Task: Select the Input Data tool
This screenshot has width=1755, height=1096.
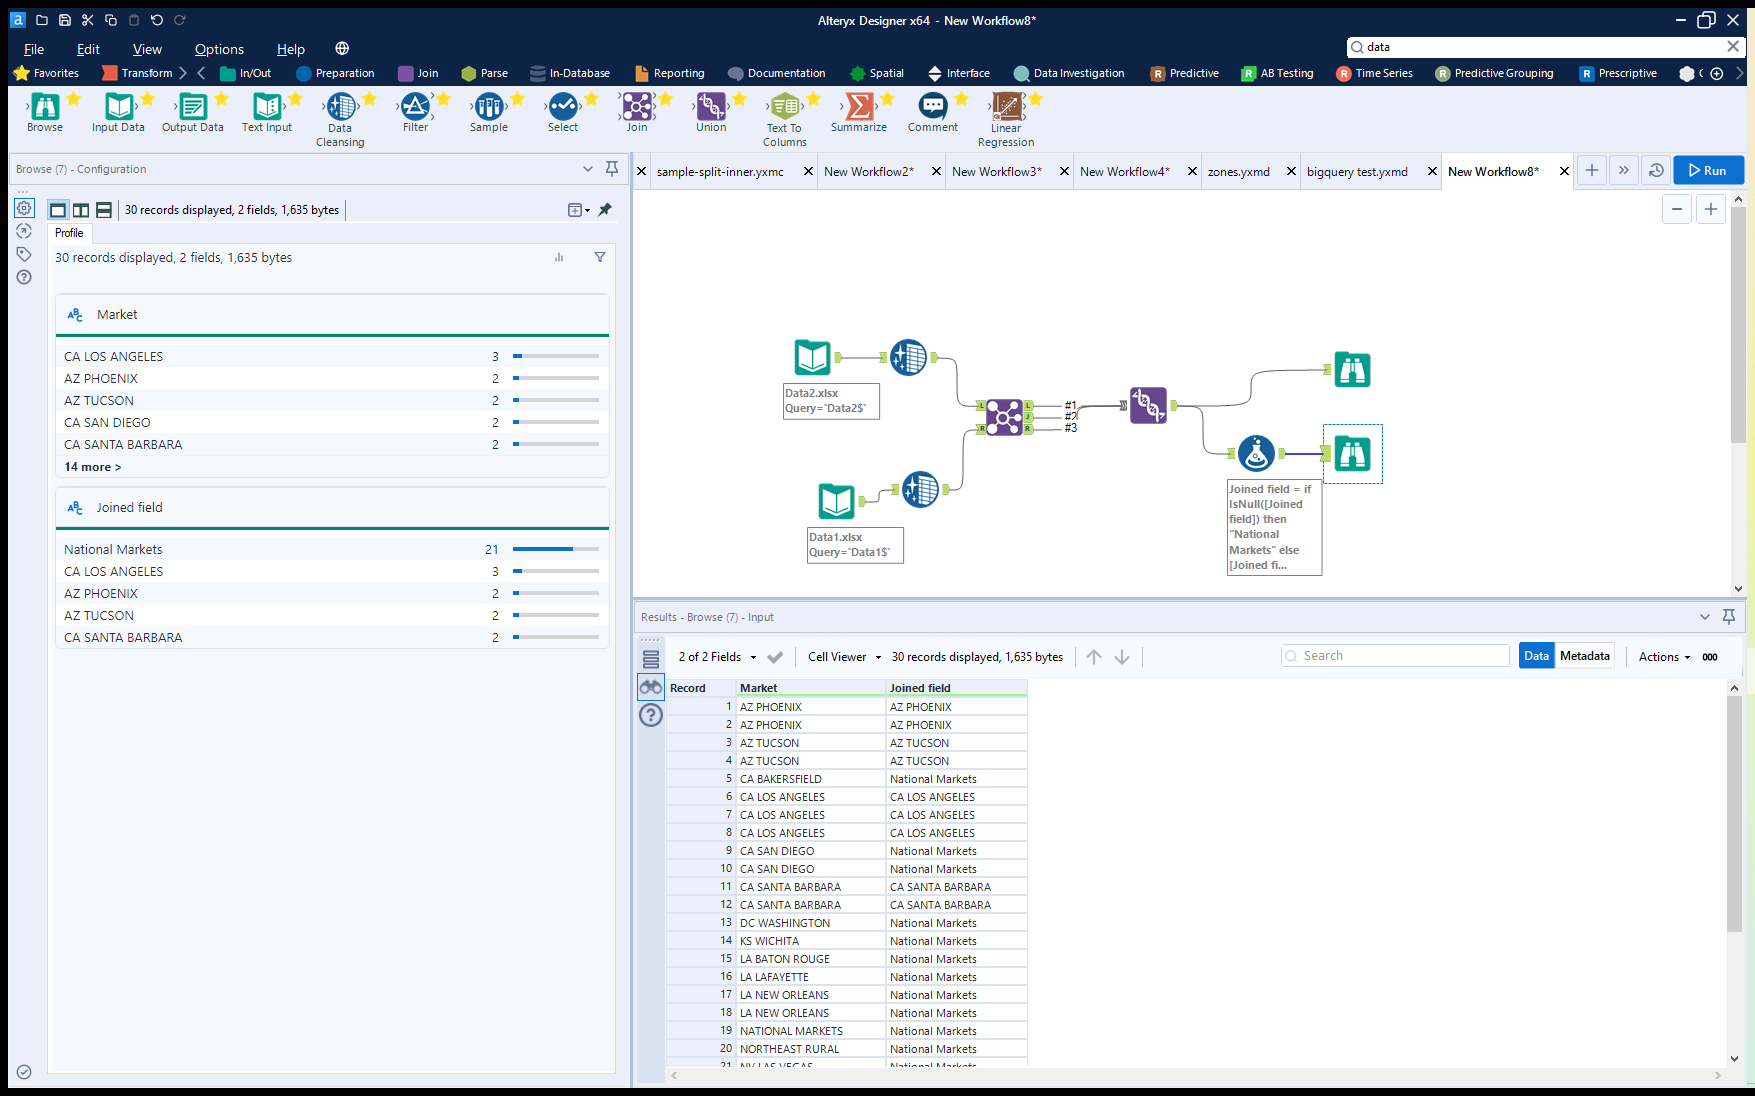Action: click(x=117, y=109)
